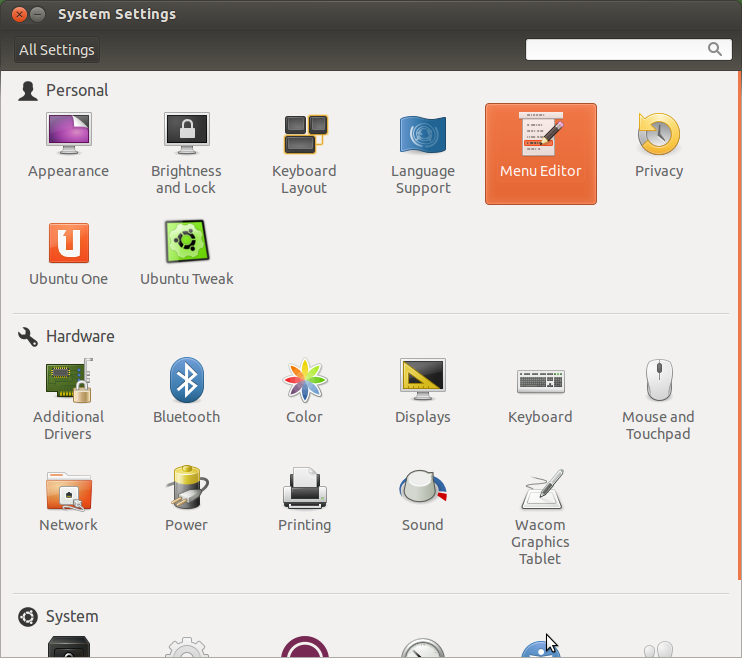Open the Color management panel
Image resolution: width=742 pixels, height=658 pixels.
coord(304,391)
